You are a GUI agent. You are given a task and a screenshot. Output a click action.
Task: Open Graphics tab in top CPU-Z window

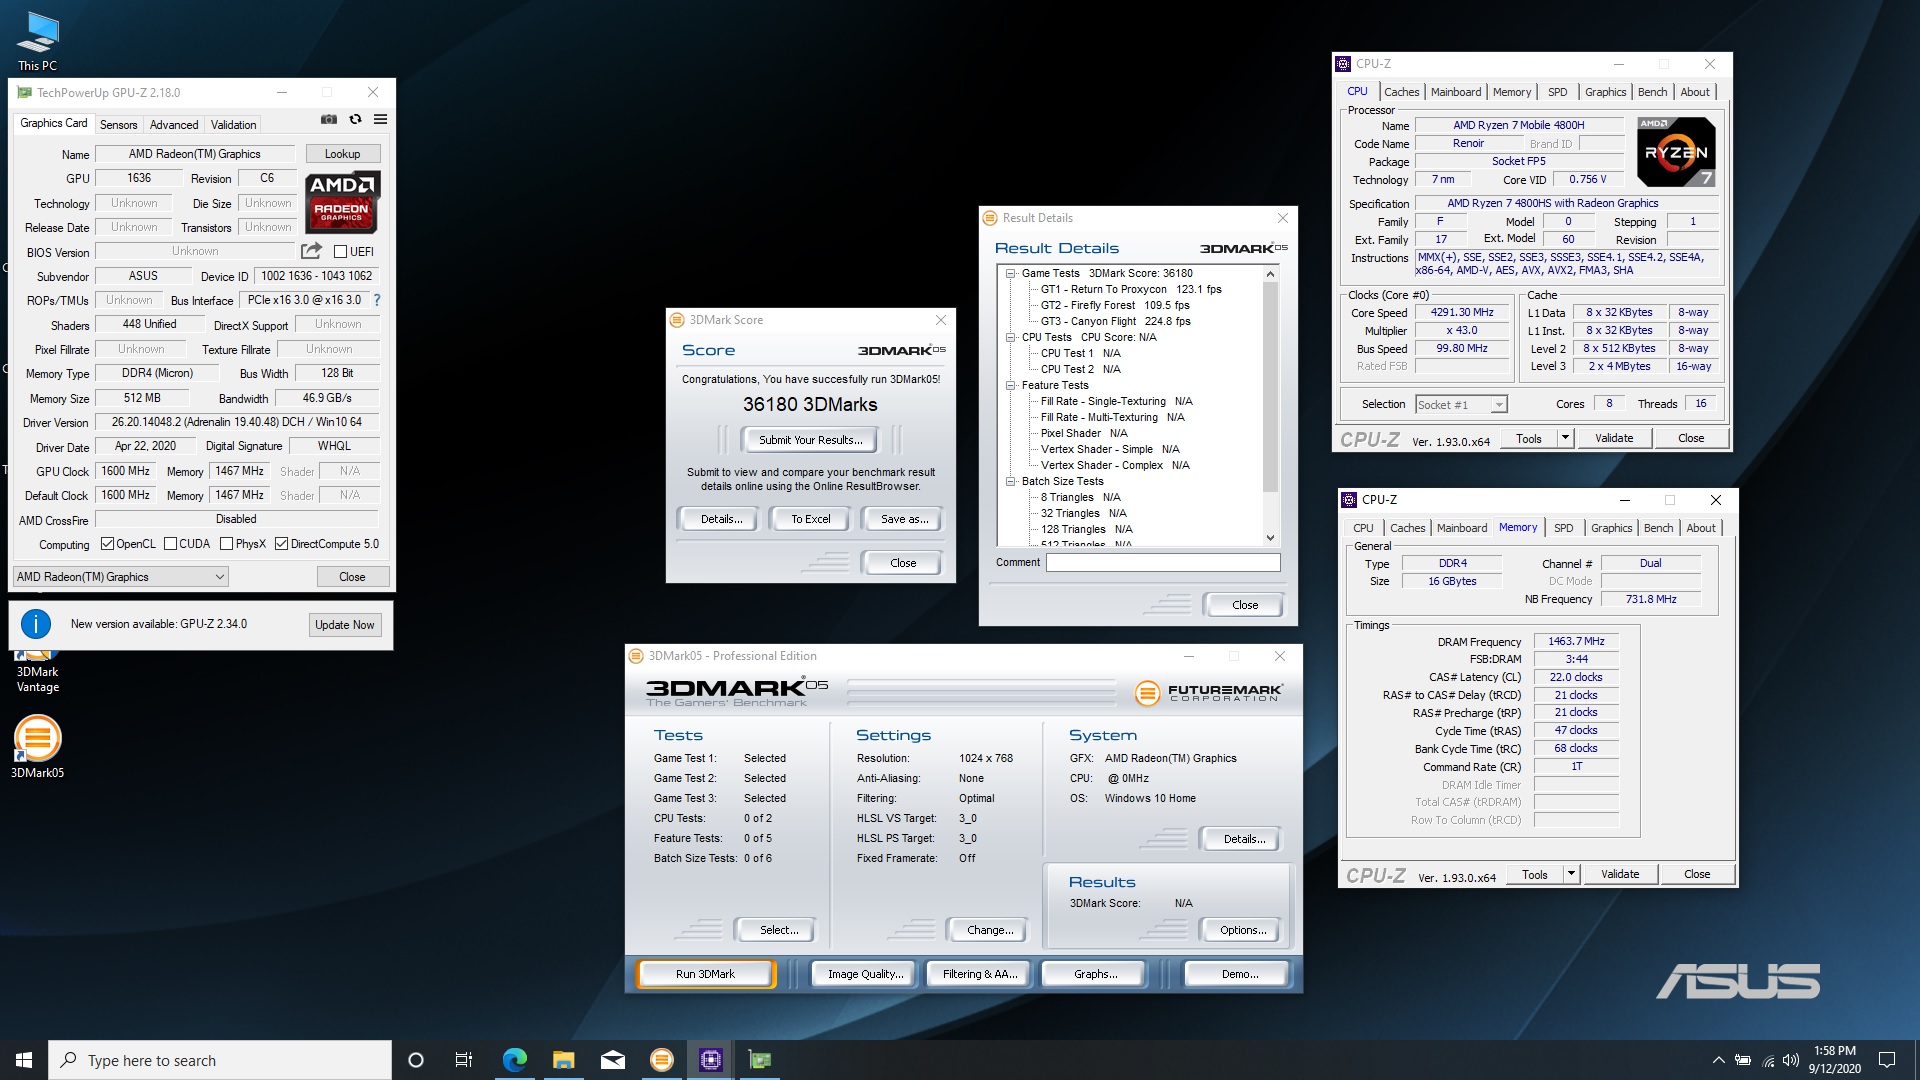(x=1605, y=92)
